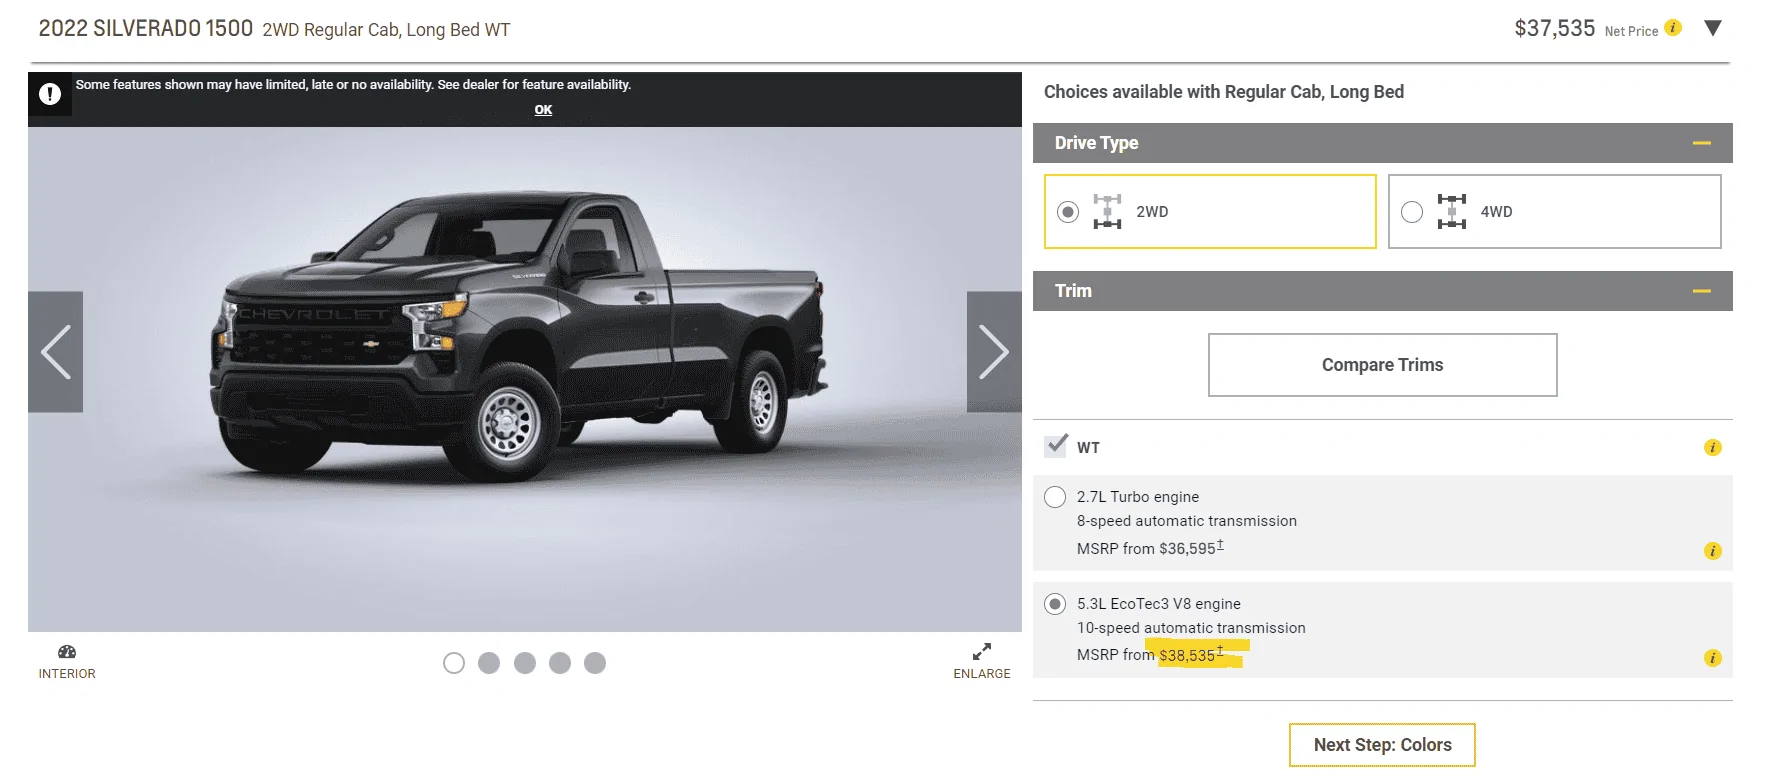Click the 4WD drivetrain icon
The height and width of the screenshot is (782, 1776).
tap(1452, 212)
